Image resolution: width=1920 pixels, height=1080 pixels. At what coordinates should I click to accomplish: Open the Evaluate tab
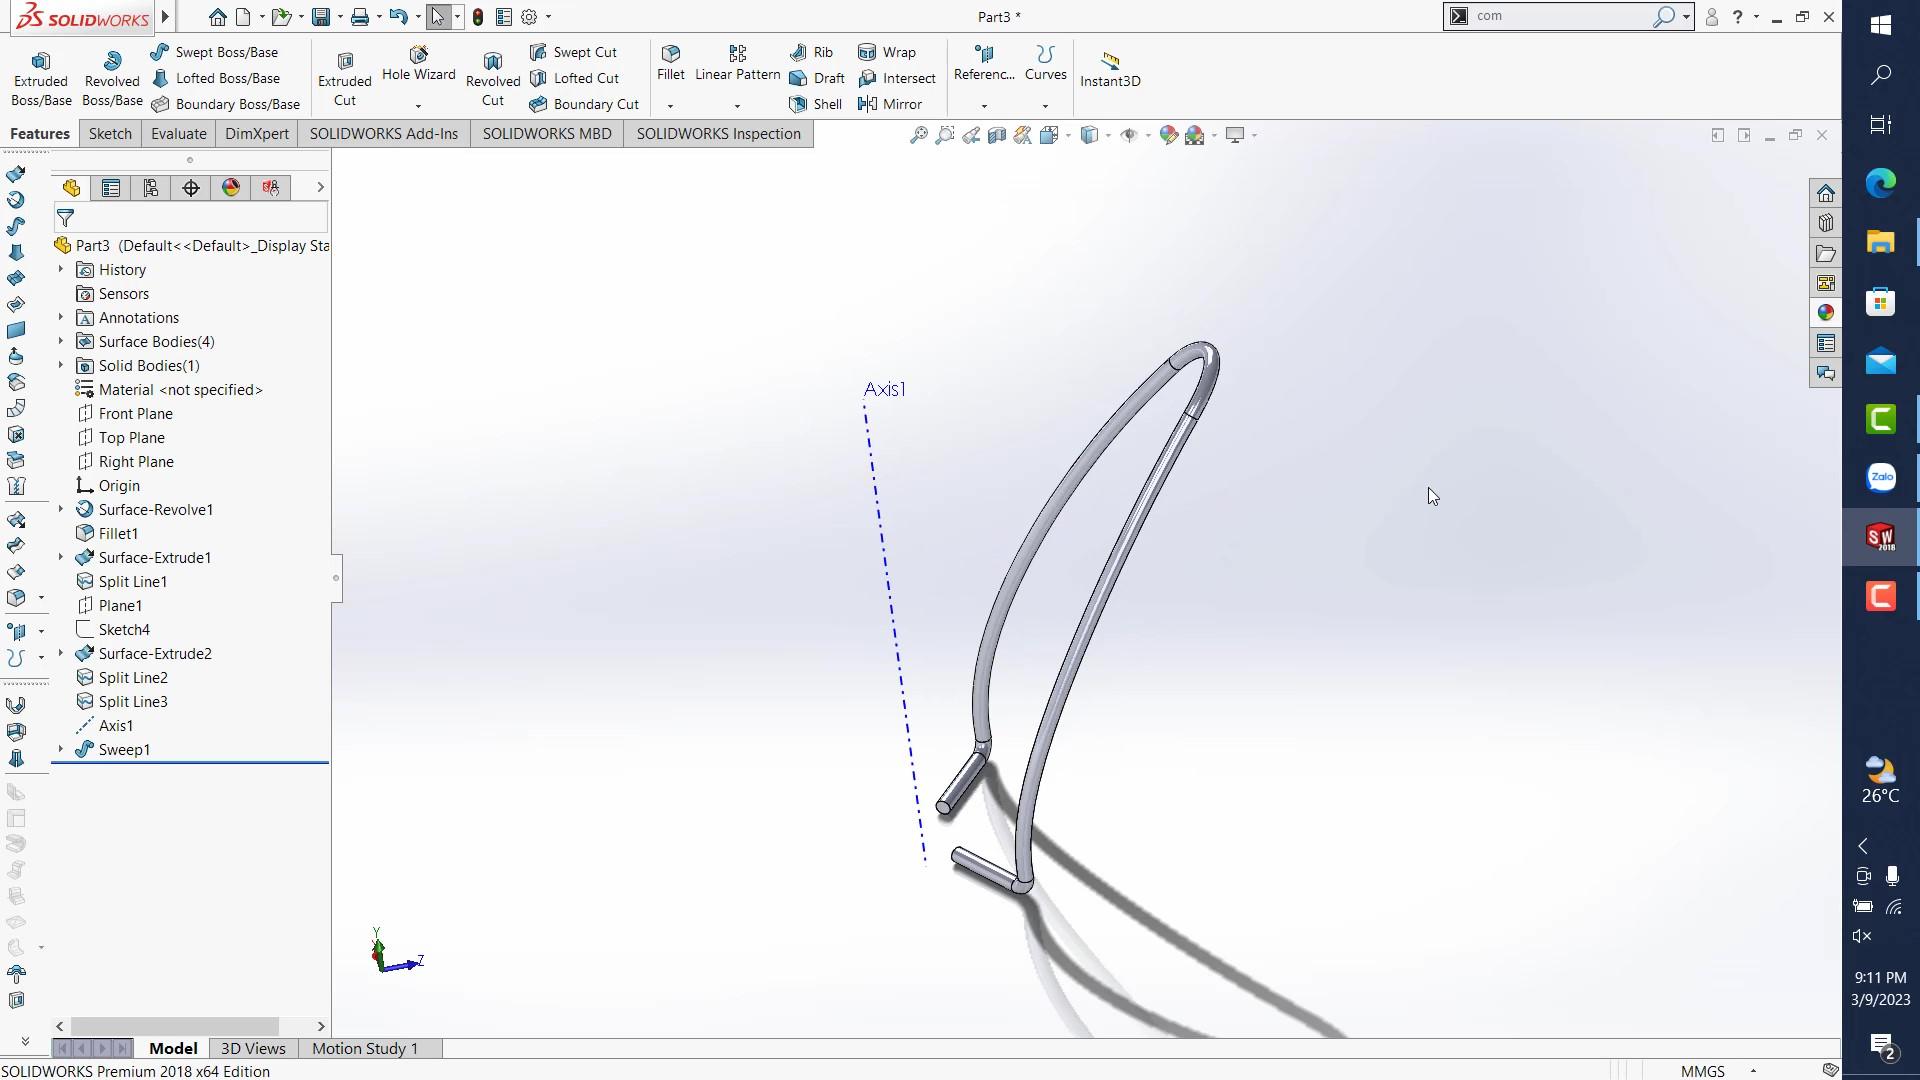178,134
